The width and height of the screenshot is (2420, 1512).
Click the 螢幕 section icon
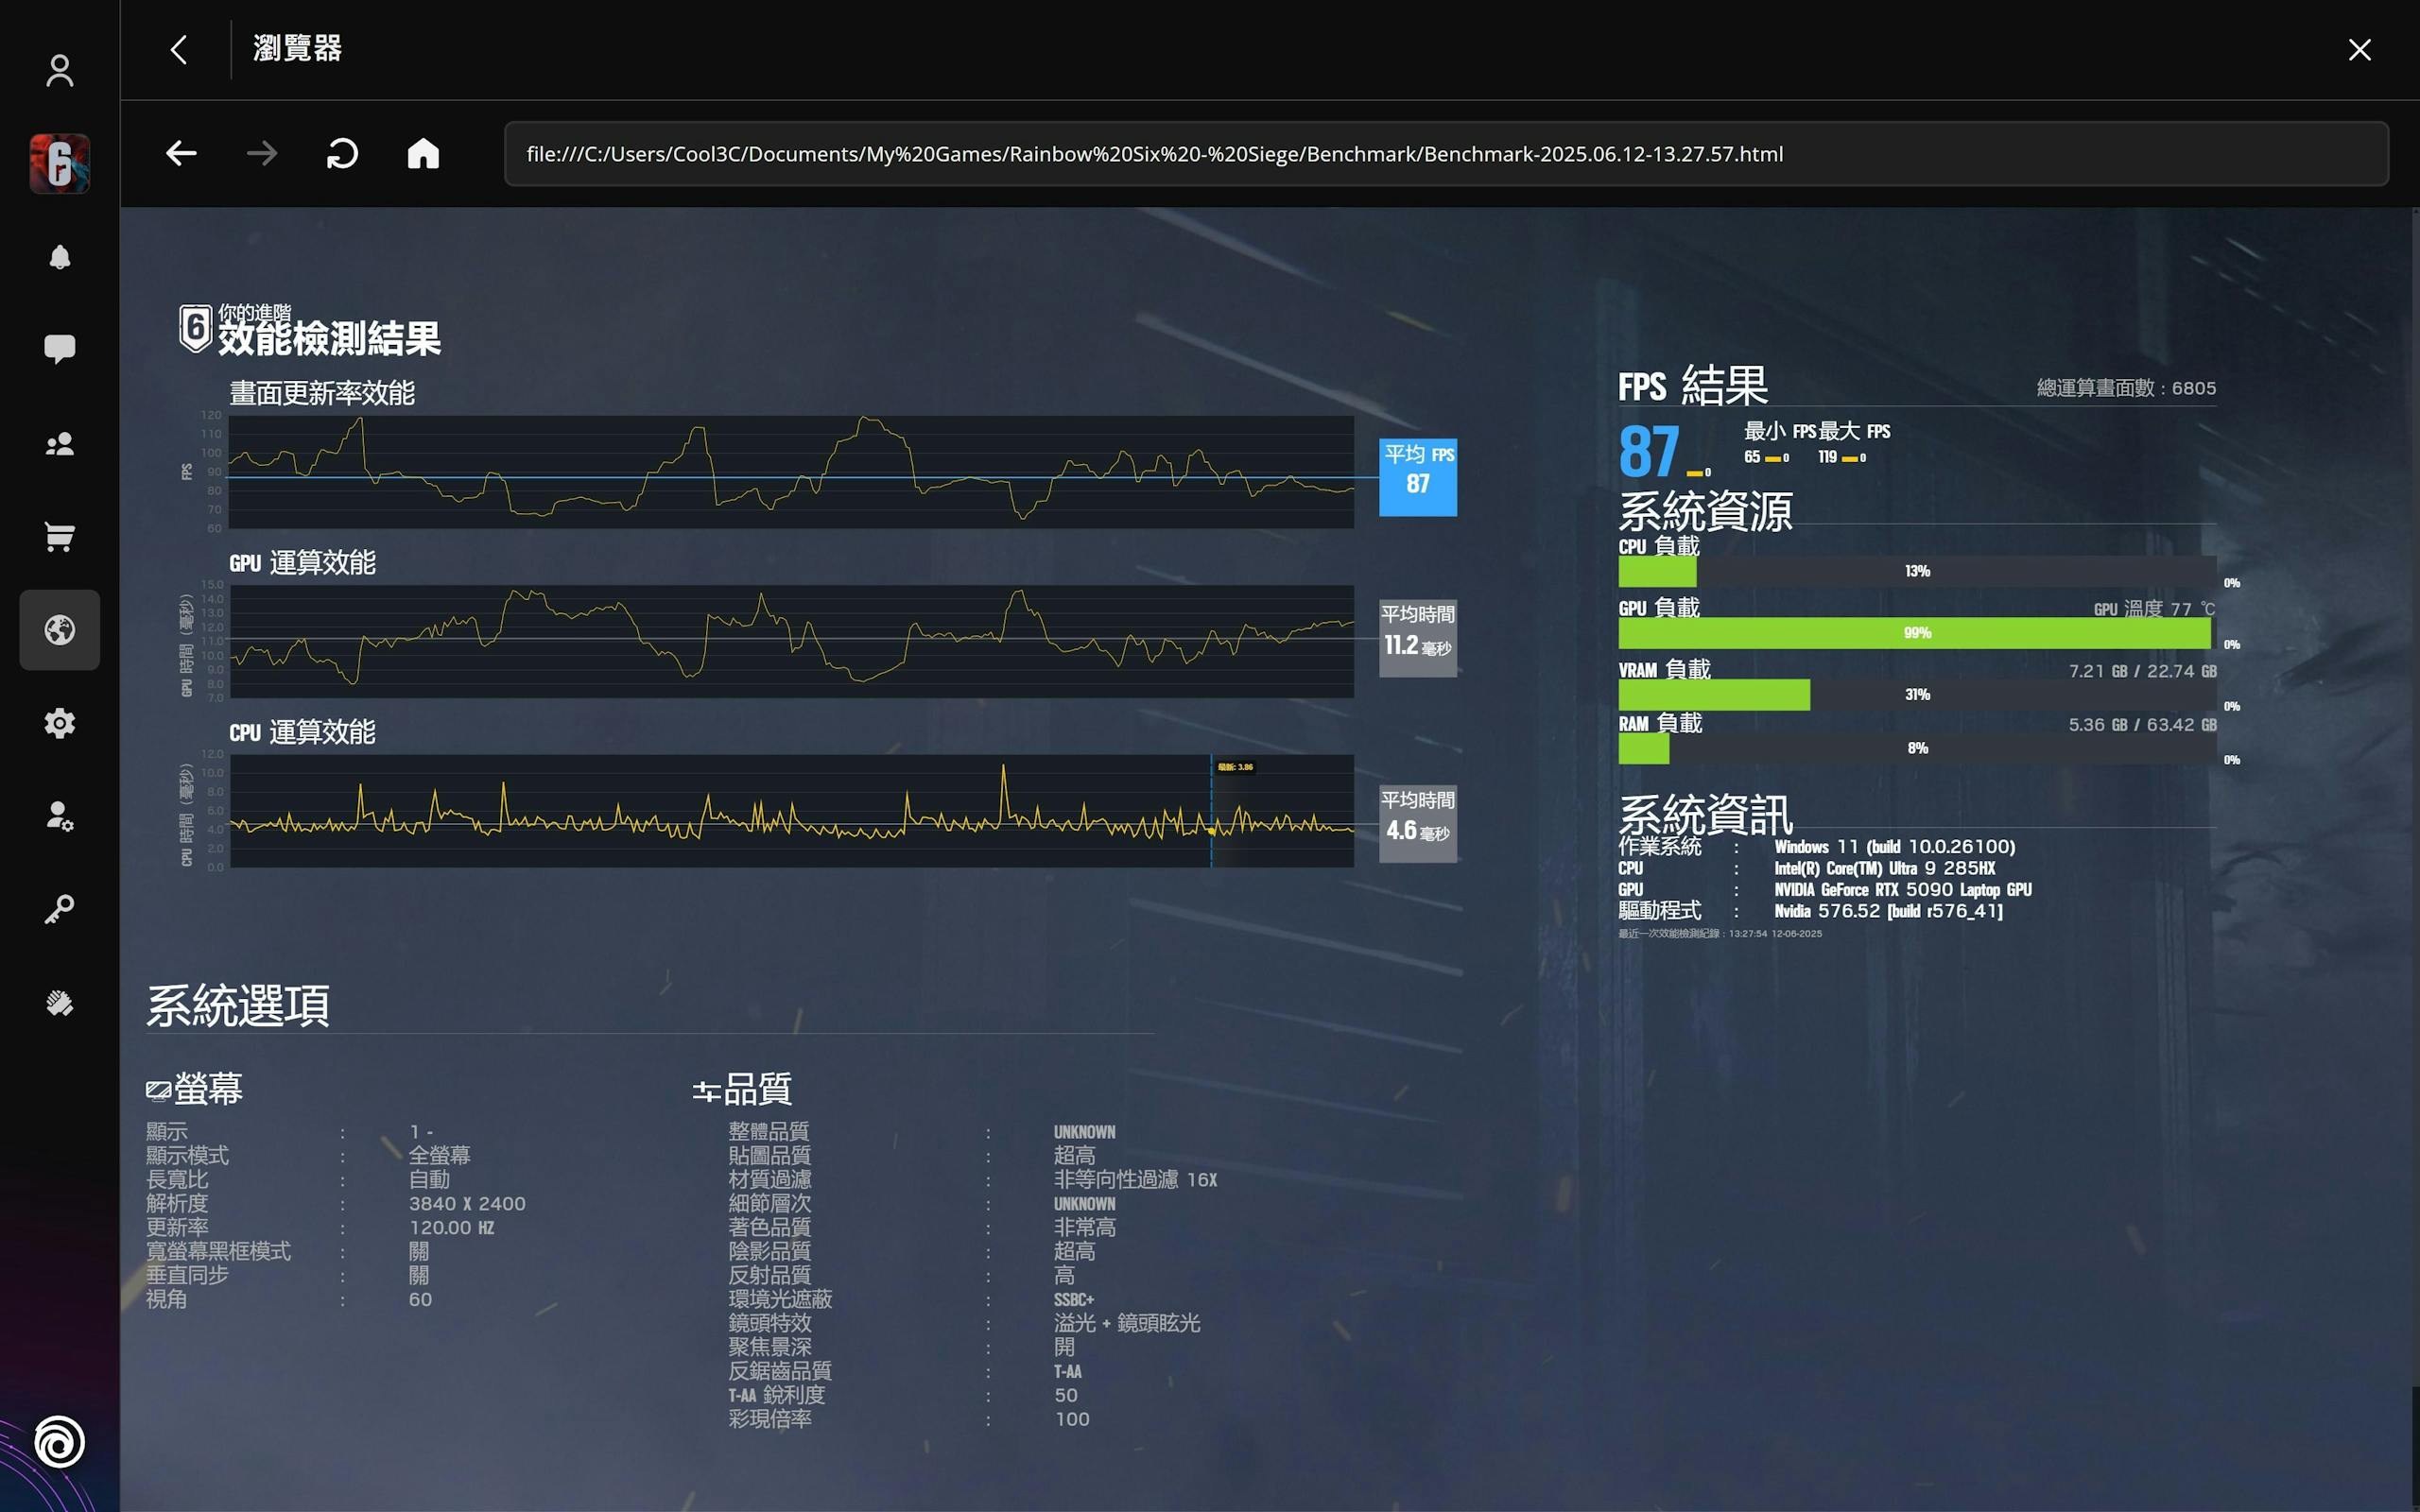[158, 1090]
